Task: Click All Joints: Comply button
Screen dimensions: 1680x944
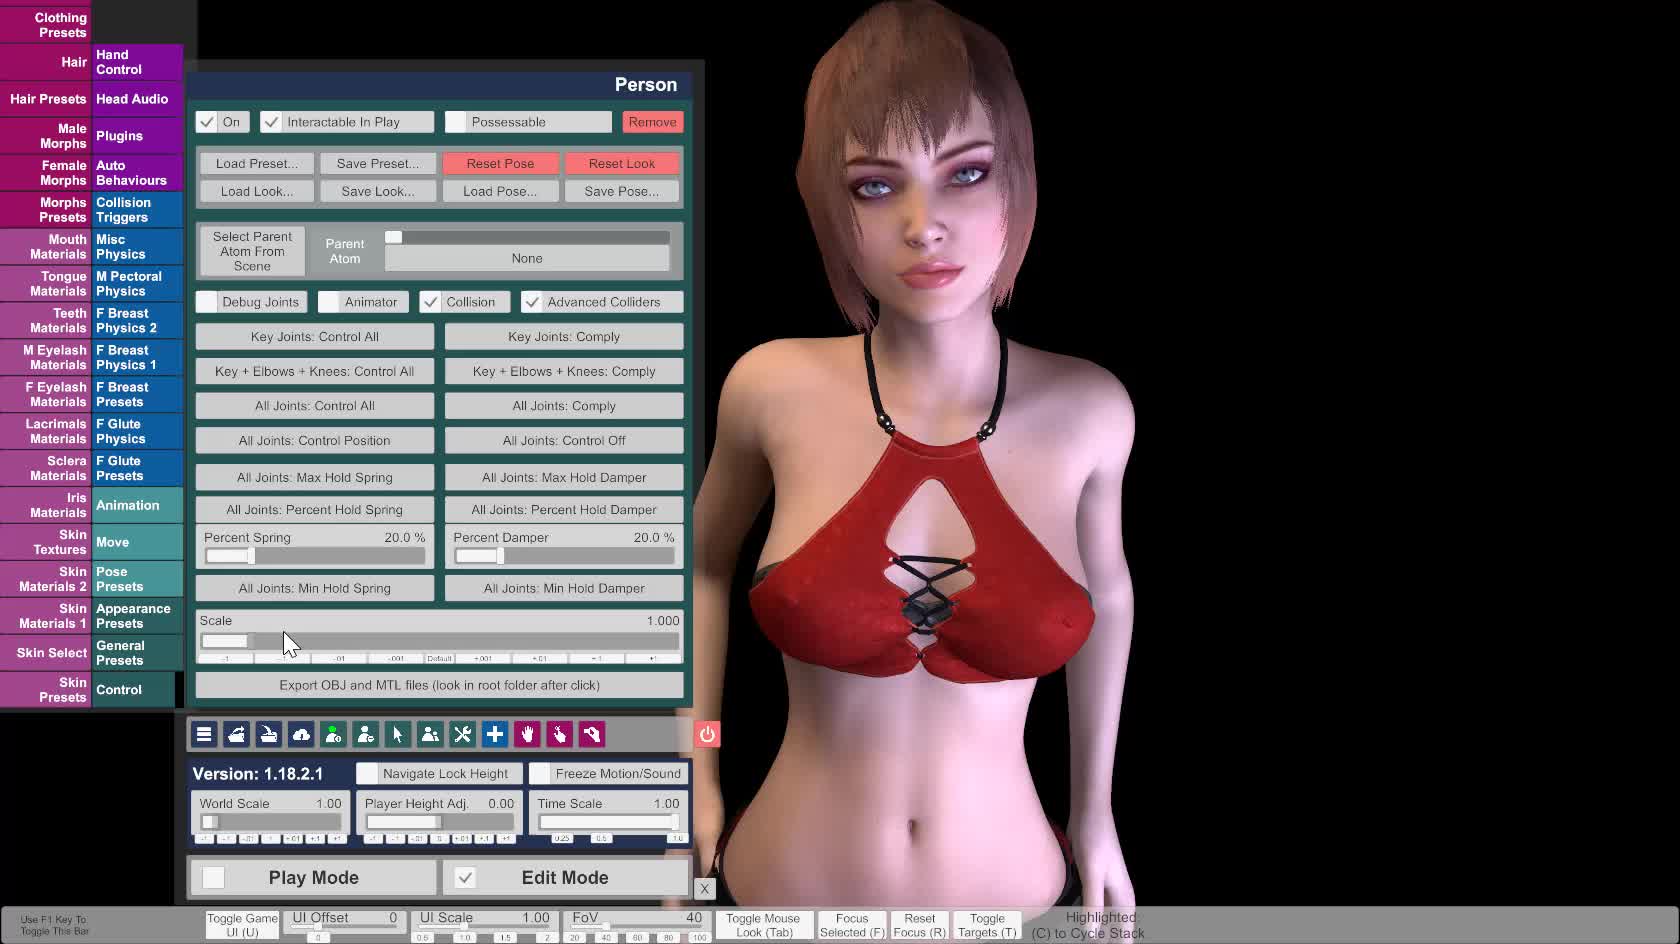Action: [564, 406]
